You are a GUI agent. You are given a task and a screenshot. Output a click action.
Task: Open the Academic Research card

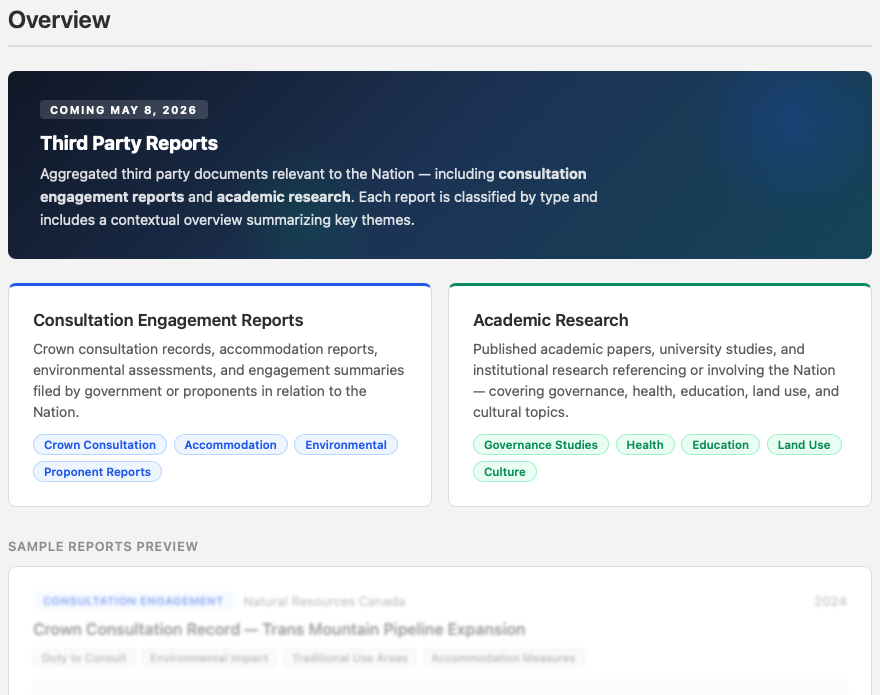coord(660,395)
